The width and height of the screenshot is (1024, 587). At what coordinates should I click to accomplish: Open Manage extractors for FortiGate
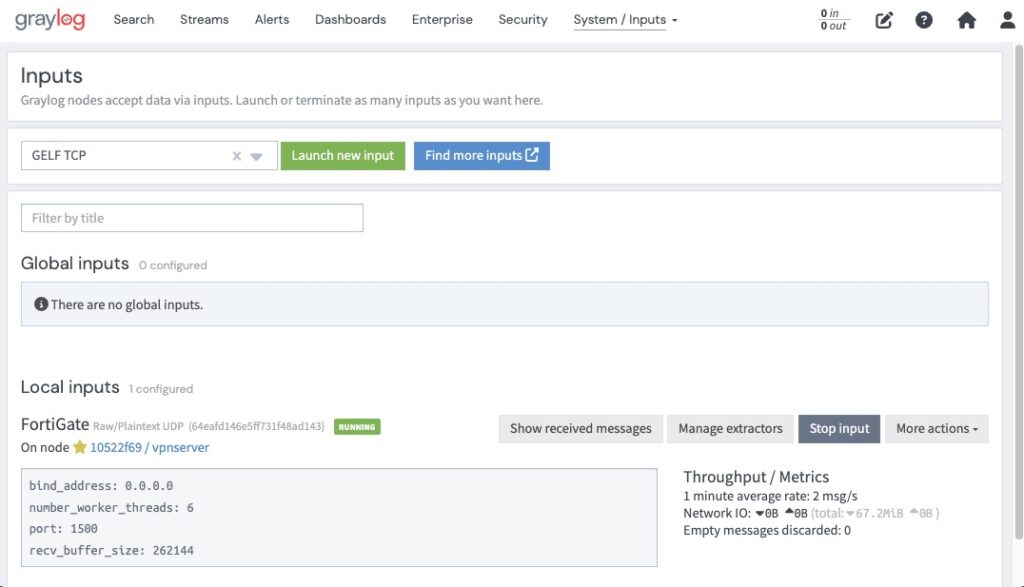point(730,428)
